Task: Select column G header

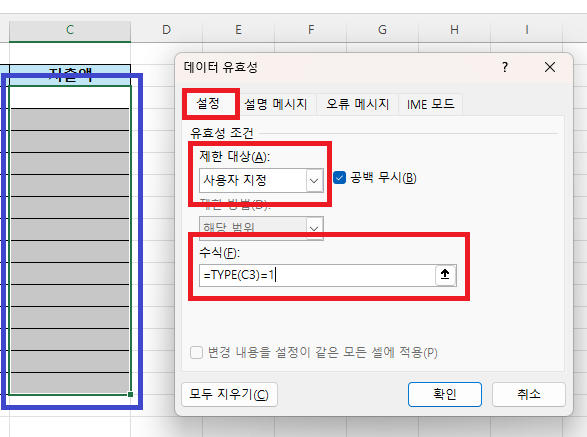Action: pos(382,30)
